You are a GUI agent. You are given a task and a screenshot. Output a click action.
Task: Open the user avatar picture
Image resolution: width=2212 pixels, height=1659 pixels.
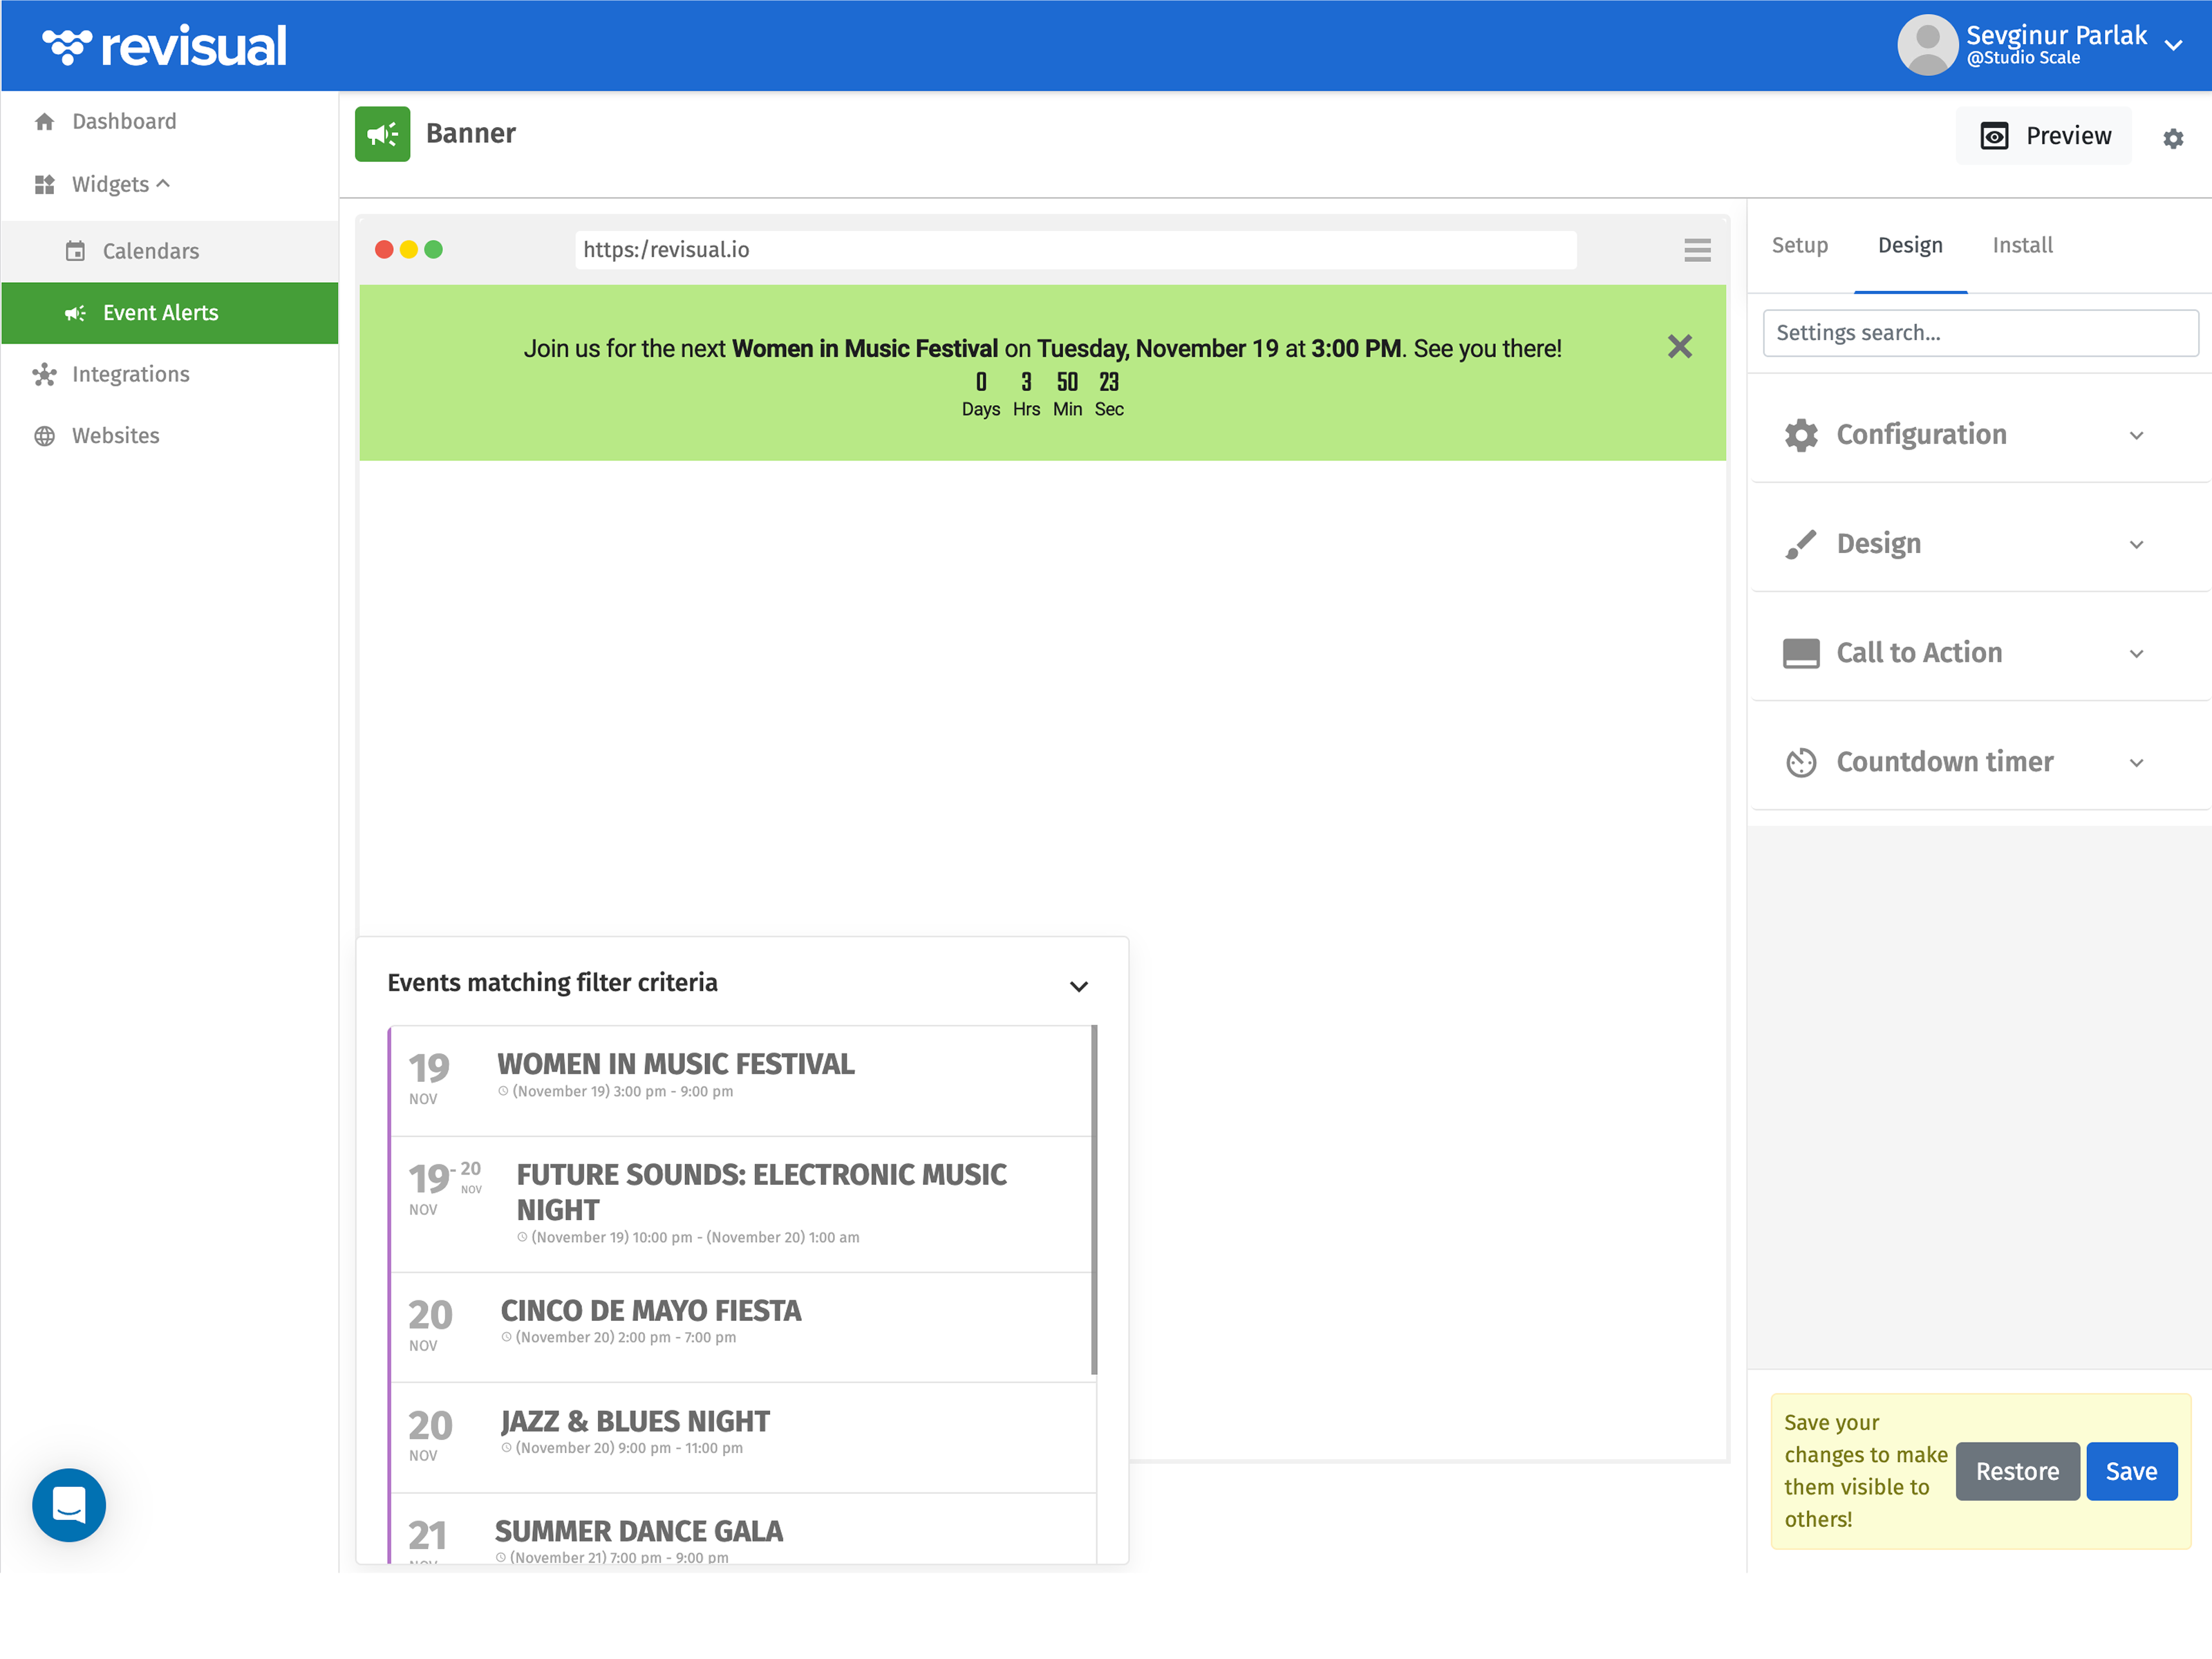[x=1927, y=45]
